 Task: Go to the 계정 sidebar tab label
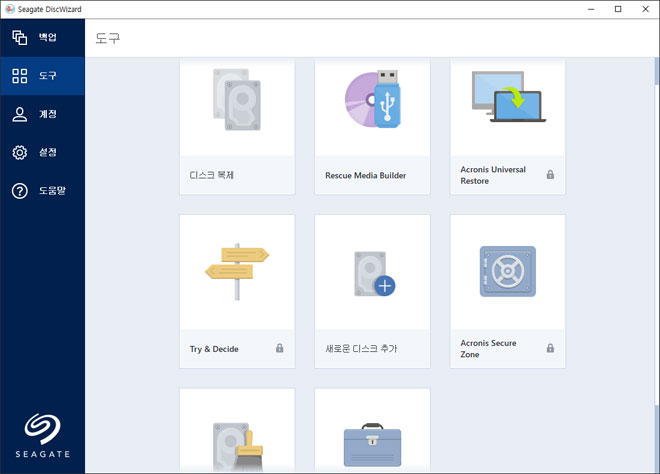(x=48, y=114)
